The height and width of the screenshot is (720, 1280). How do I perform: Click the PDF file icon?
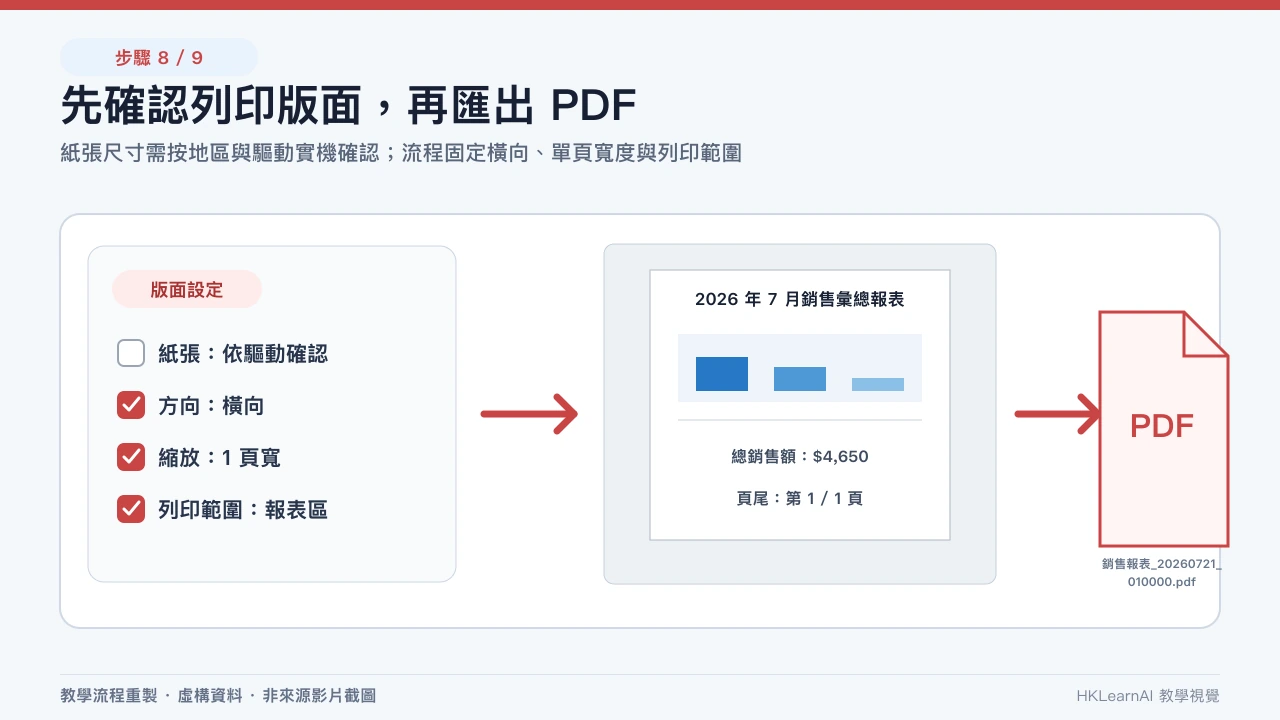[x=1163, y=428]
